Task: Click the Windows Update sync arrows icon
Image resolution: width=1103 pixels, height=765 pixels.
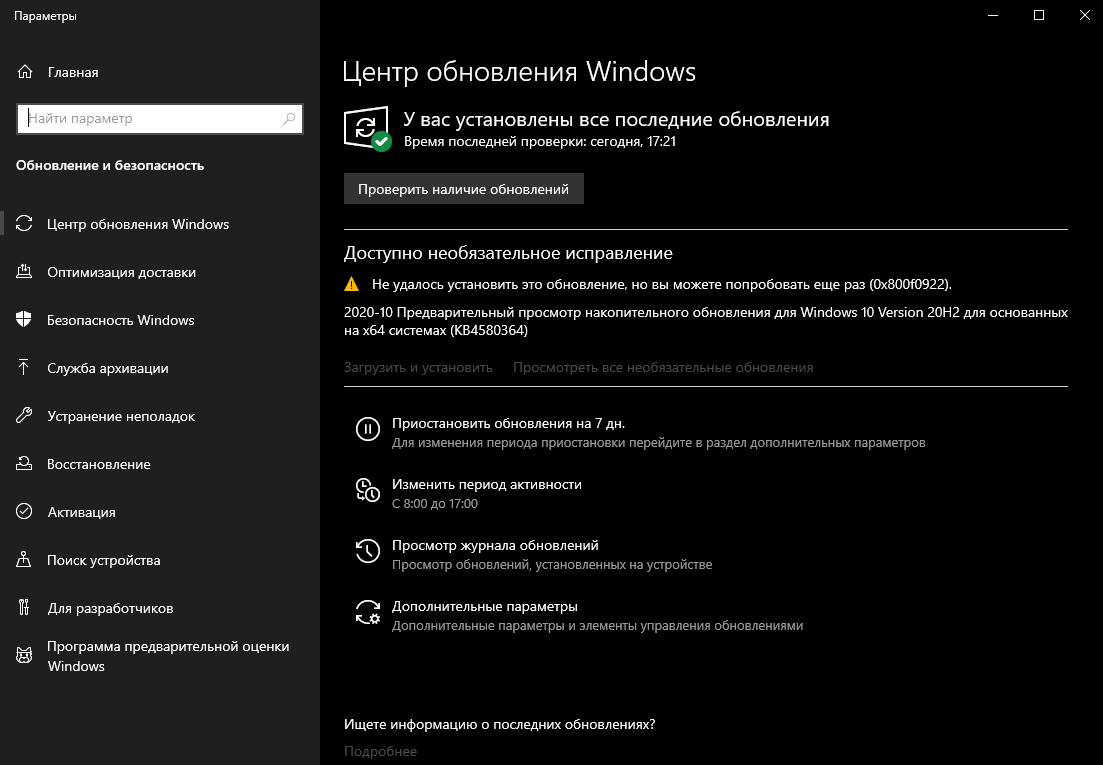Action: click(24, 224)
